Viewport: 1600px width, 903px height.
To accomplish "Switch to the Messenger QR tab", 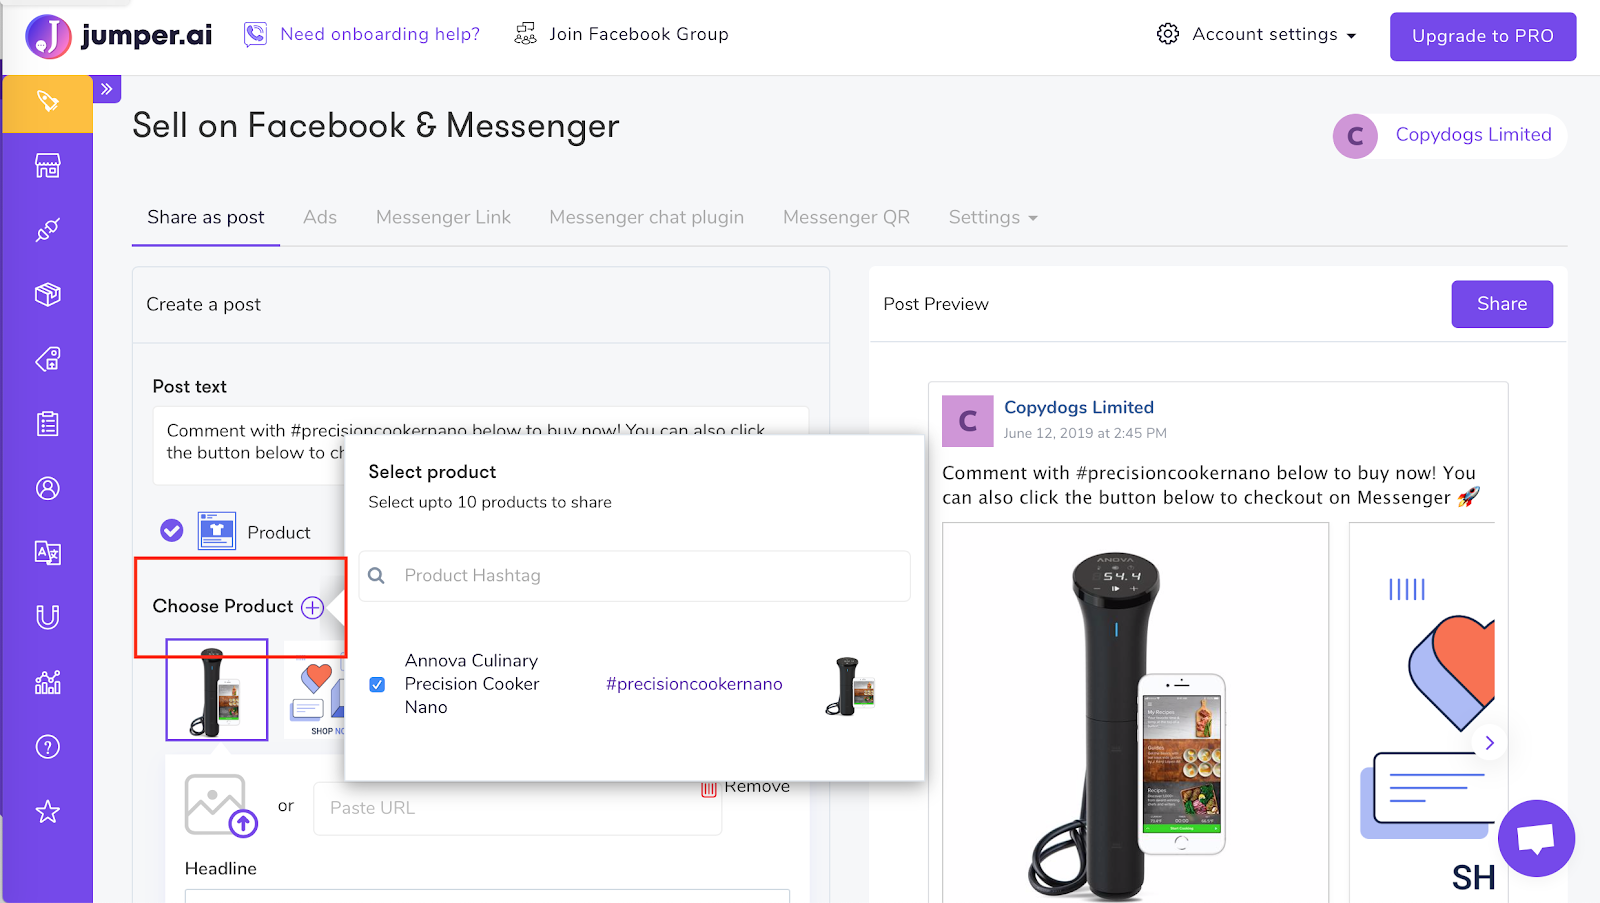I will 846,217.
